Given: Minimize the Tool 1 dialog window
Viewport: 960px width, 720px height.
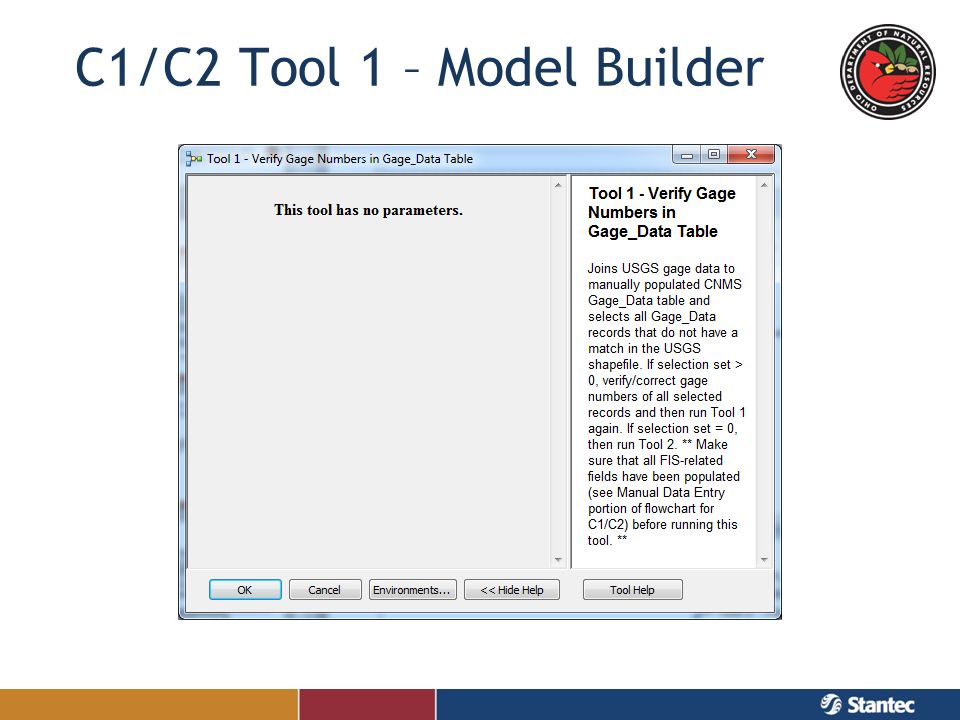Looking at the screenshot, I should coord(687,155).
